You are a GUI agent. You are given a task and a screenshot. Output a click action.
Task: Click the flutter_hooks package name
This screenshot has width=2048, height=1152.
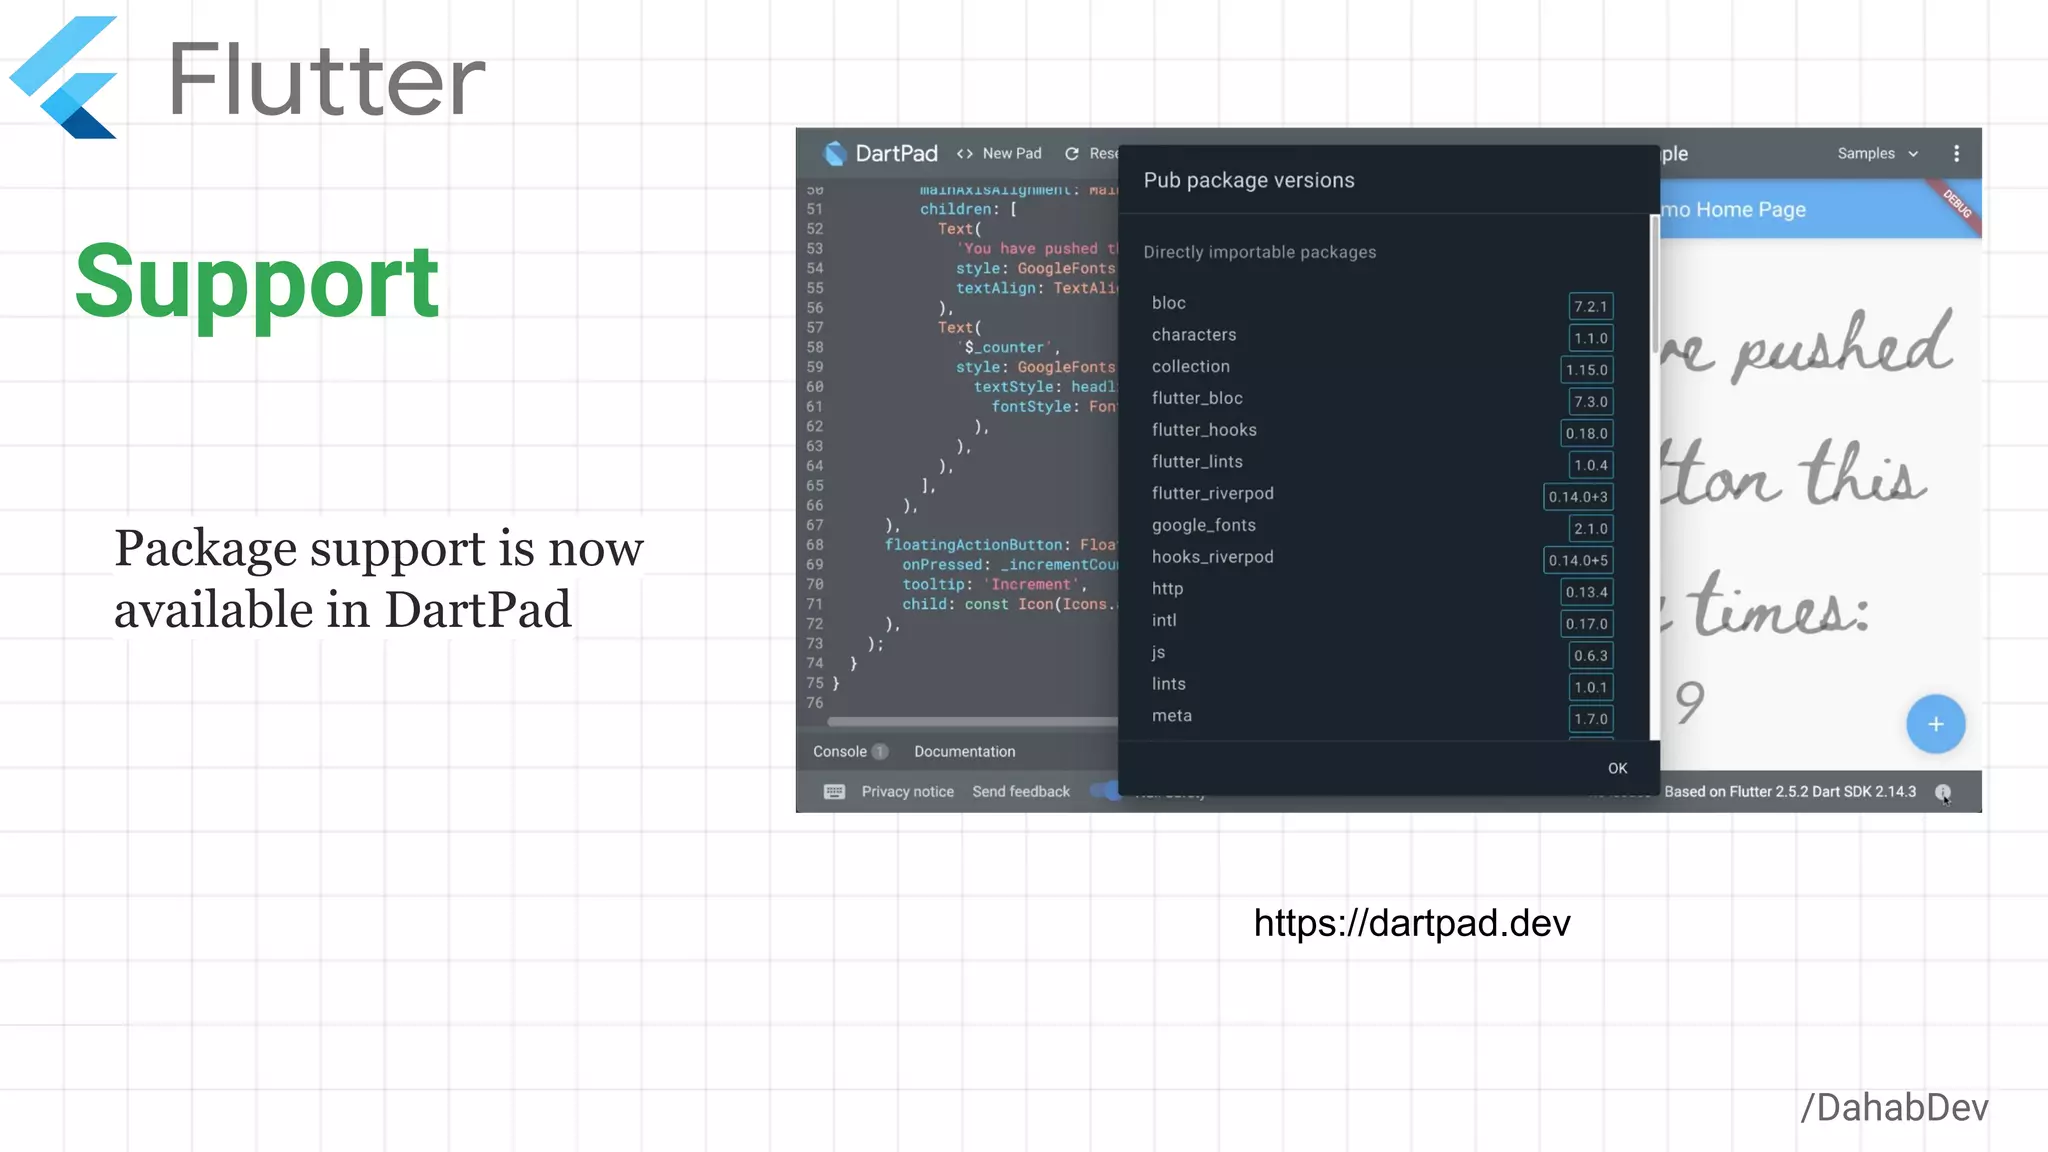[x=1204, y=430]
